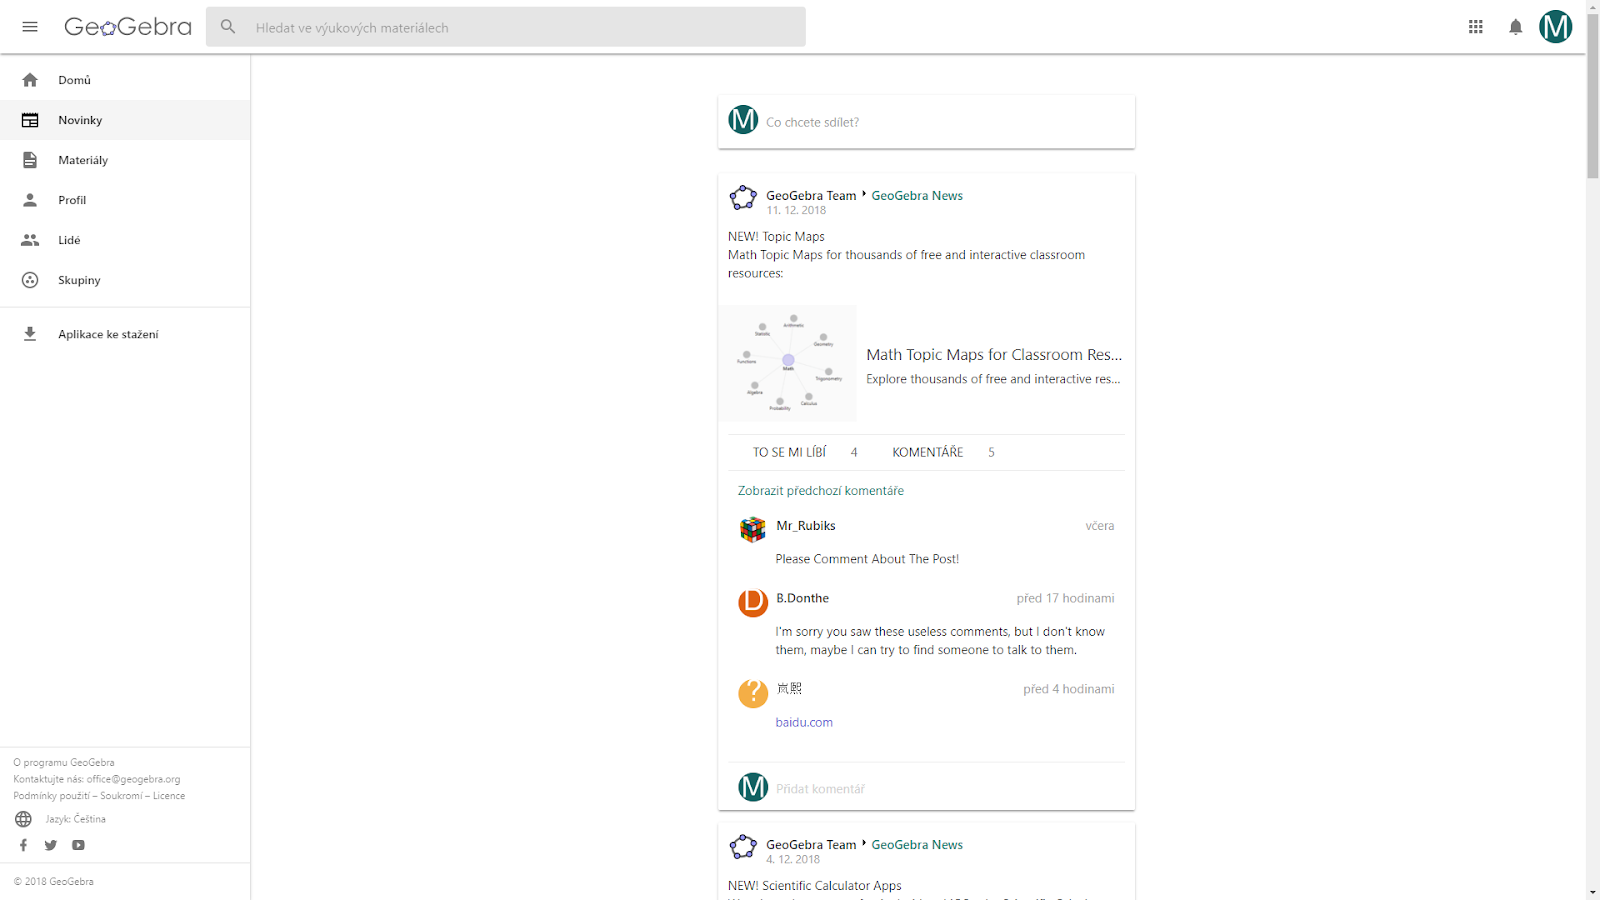Change language via Jazyk: Čeština
The height and width of the screenshot is (900, 1600).
point(75,819)
